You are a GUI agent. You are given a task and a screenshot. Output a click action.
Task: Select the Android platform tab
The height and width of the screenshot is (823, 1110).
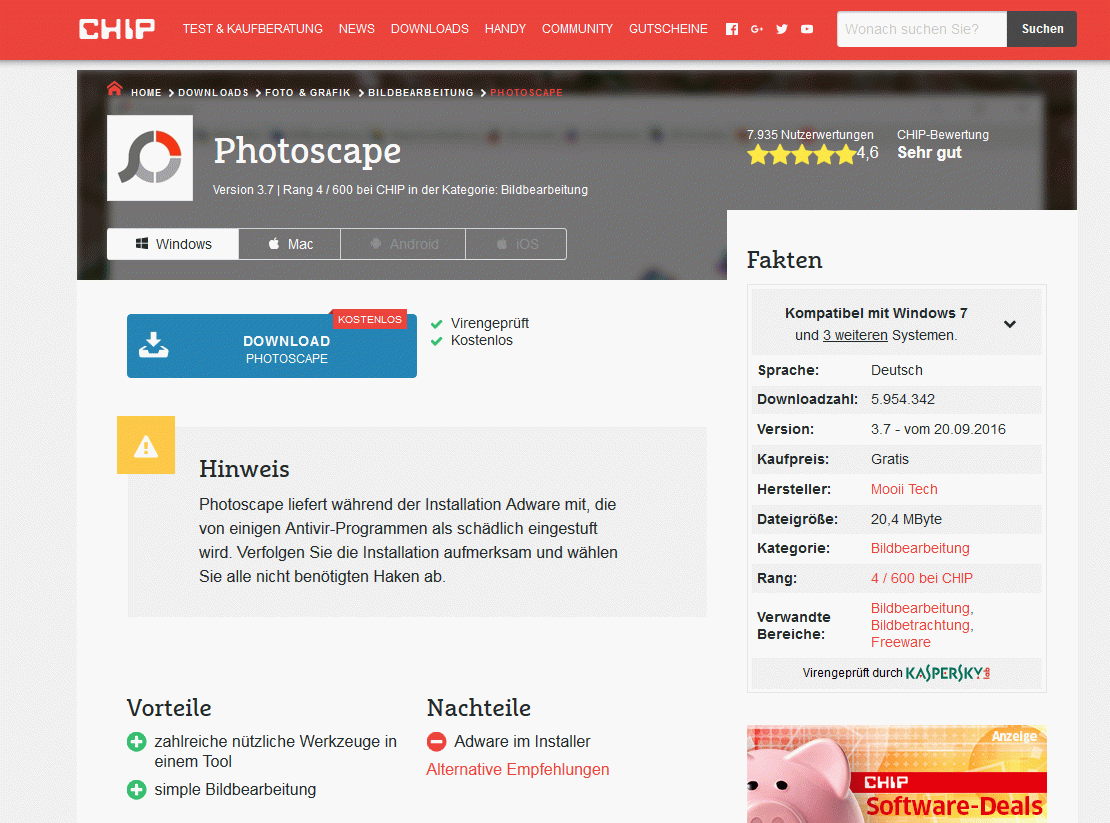click(404, 244)
